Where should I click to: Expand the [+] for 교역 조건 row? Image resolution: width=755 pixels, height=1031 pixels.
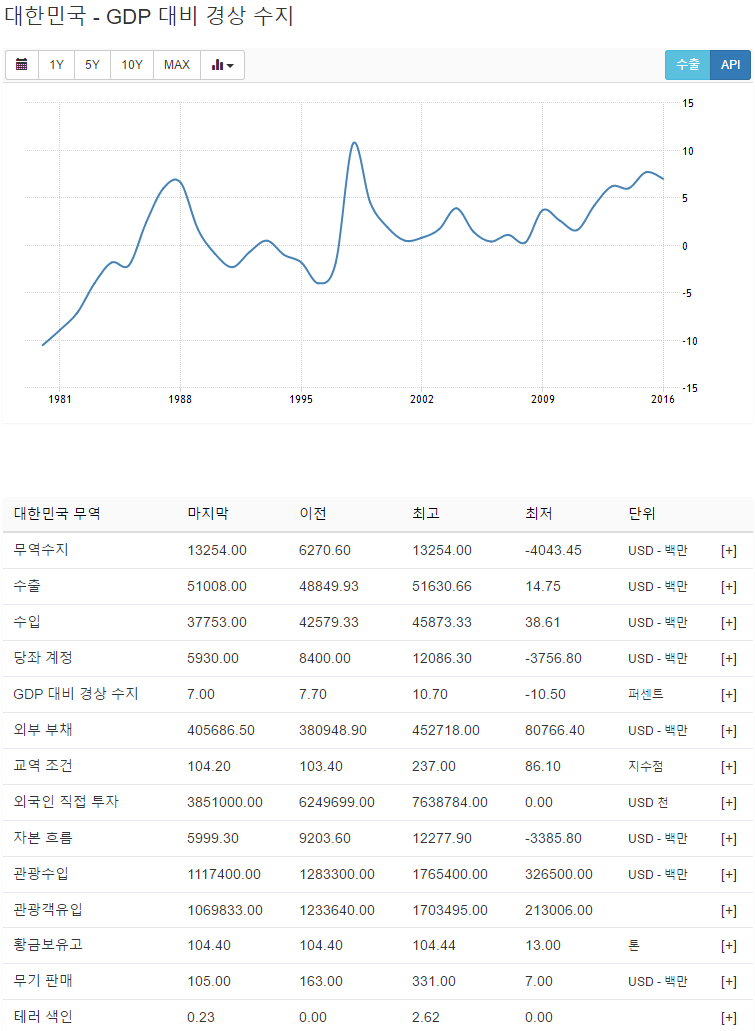[729, 767]
